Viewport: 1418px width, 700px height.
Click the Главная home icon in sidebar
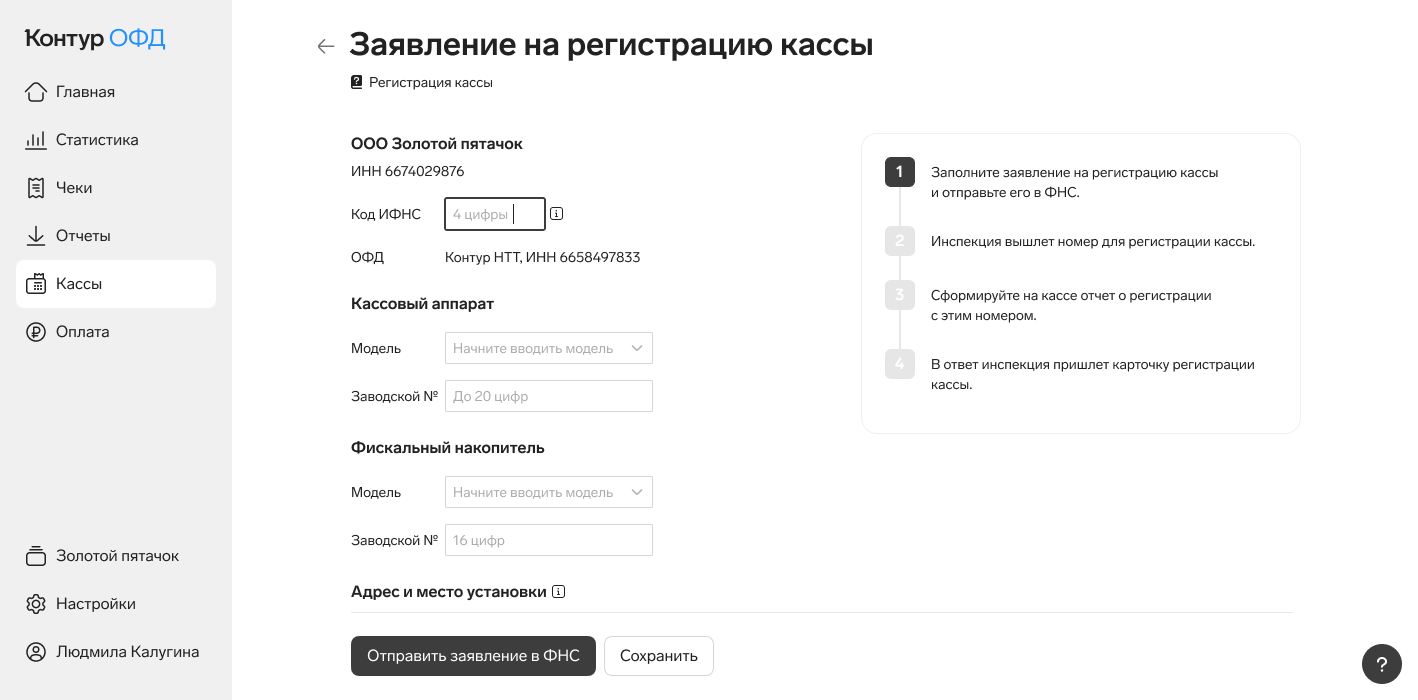click(x=36, y=92)
